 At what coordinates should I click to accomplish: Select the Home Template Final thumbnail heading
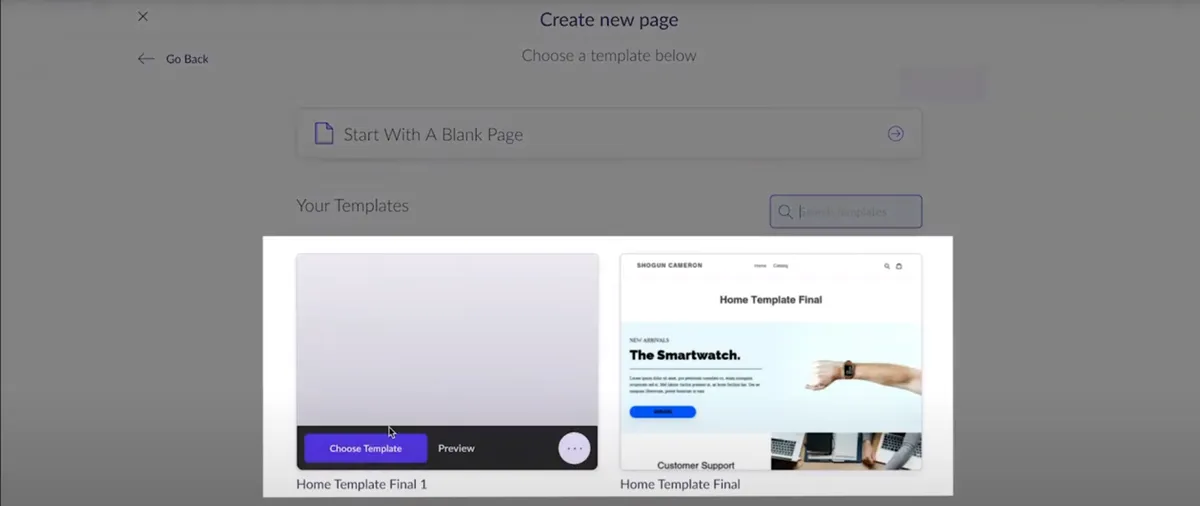click(771, 299)
